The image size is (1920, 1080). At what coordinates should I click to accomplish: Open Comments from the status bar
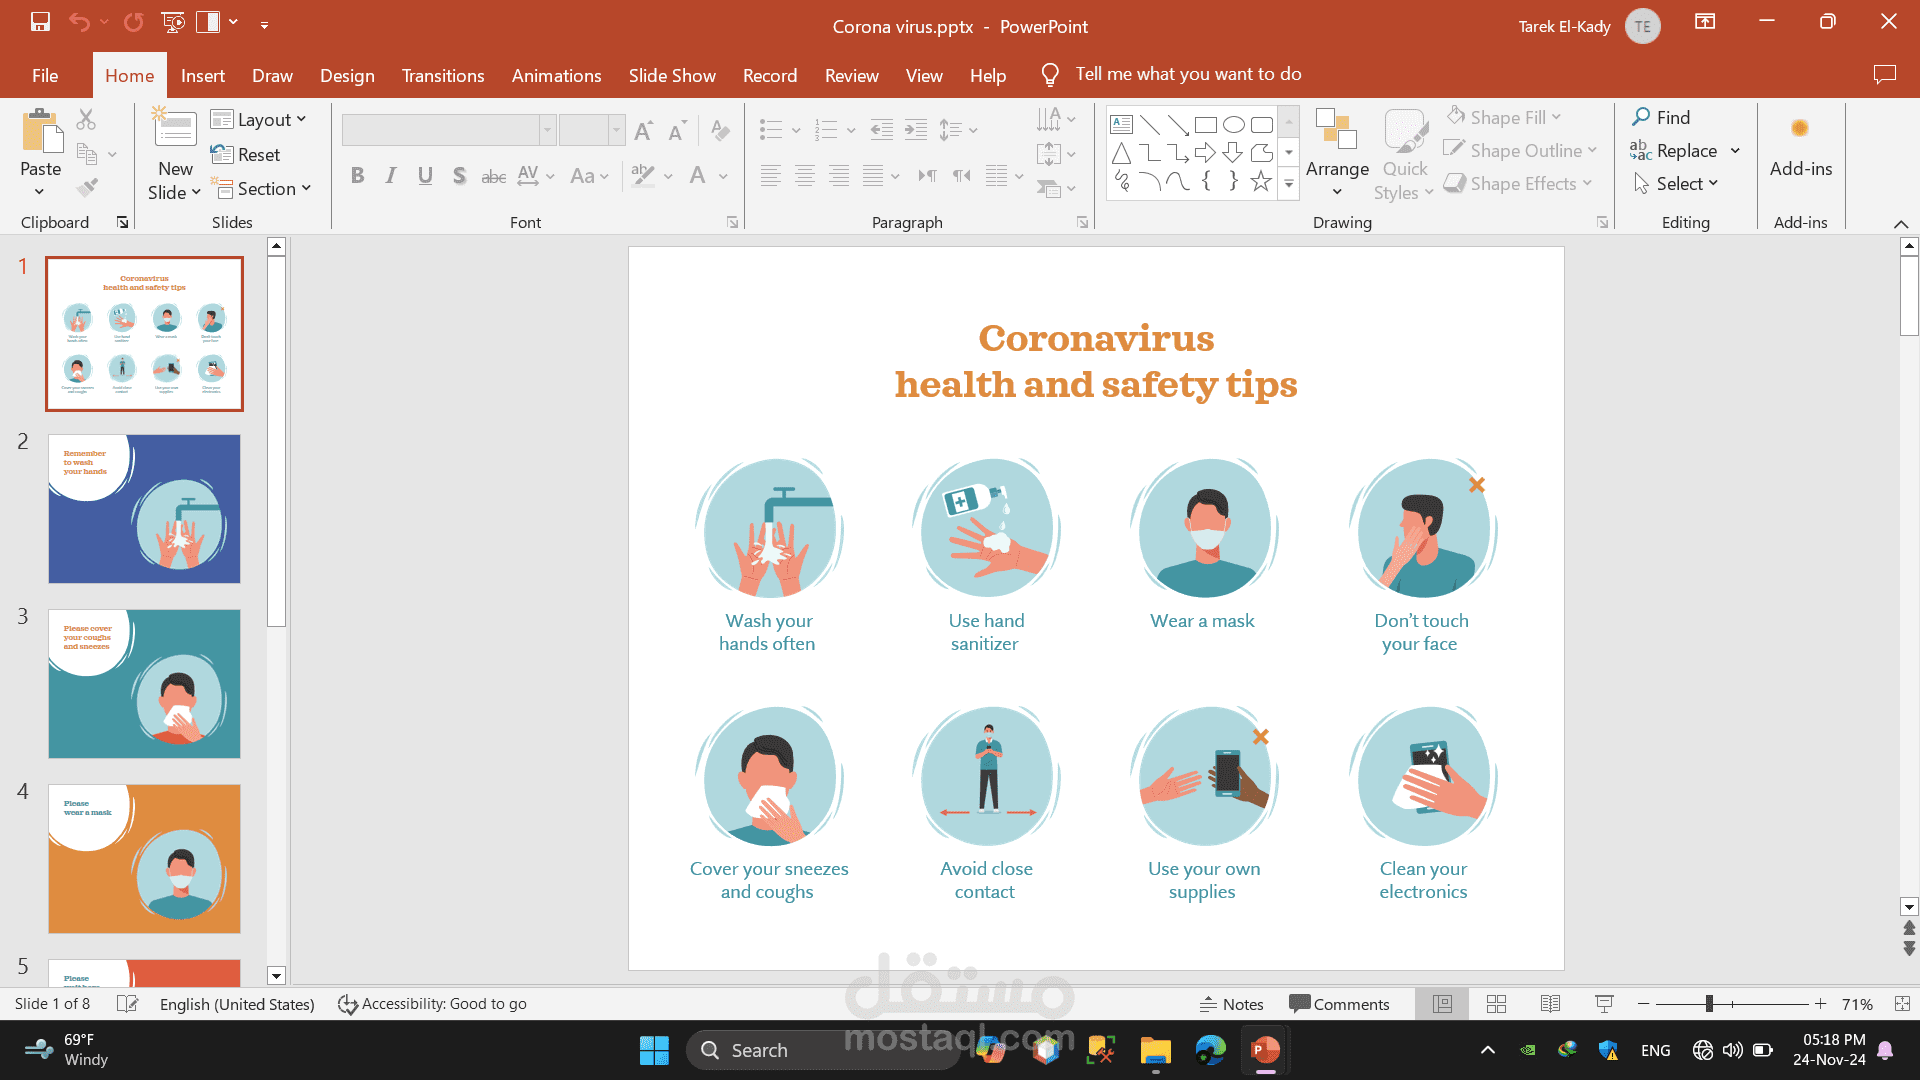(1339, 1004)
